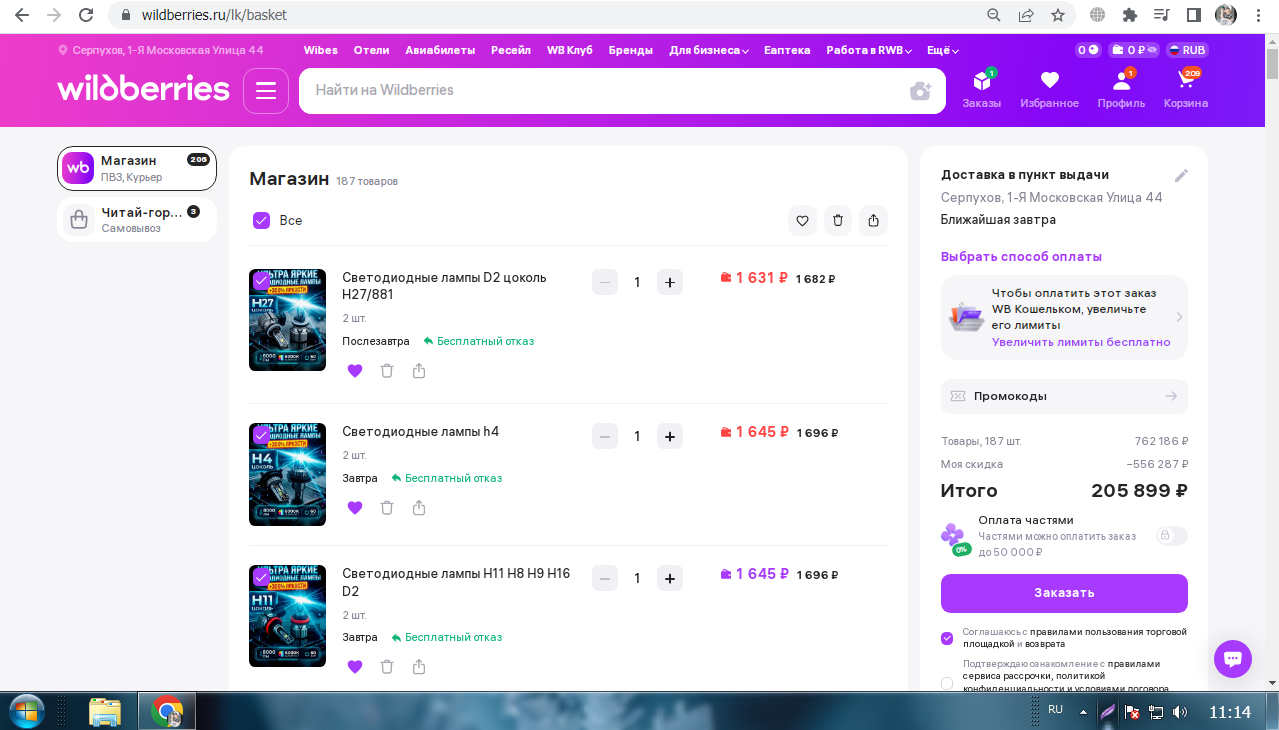1279x730 pixels.
Task: Share Светодиодные лампы h4 item
Action: 419,508
